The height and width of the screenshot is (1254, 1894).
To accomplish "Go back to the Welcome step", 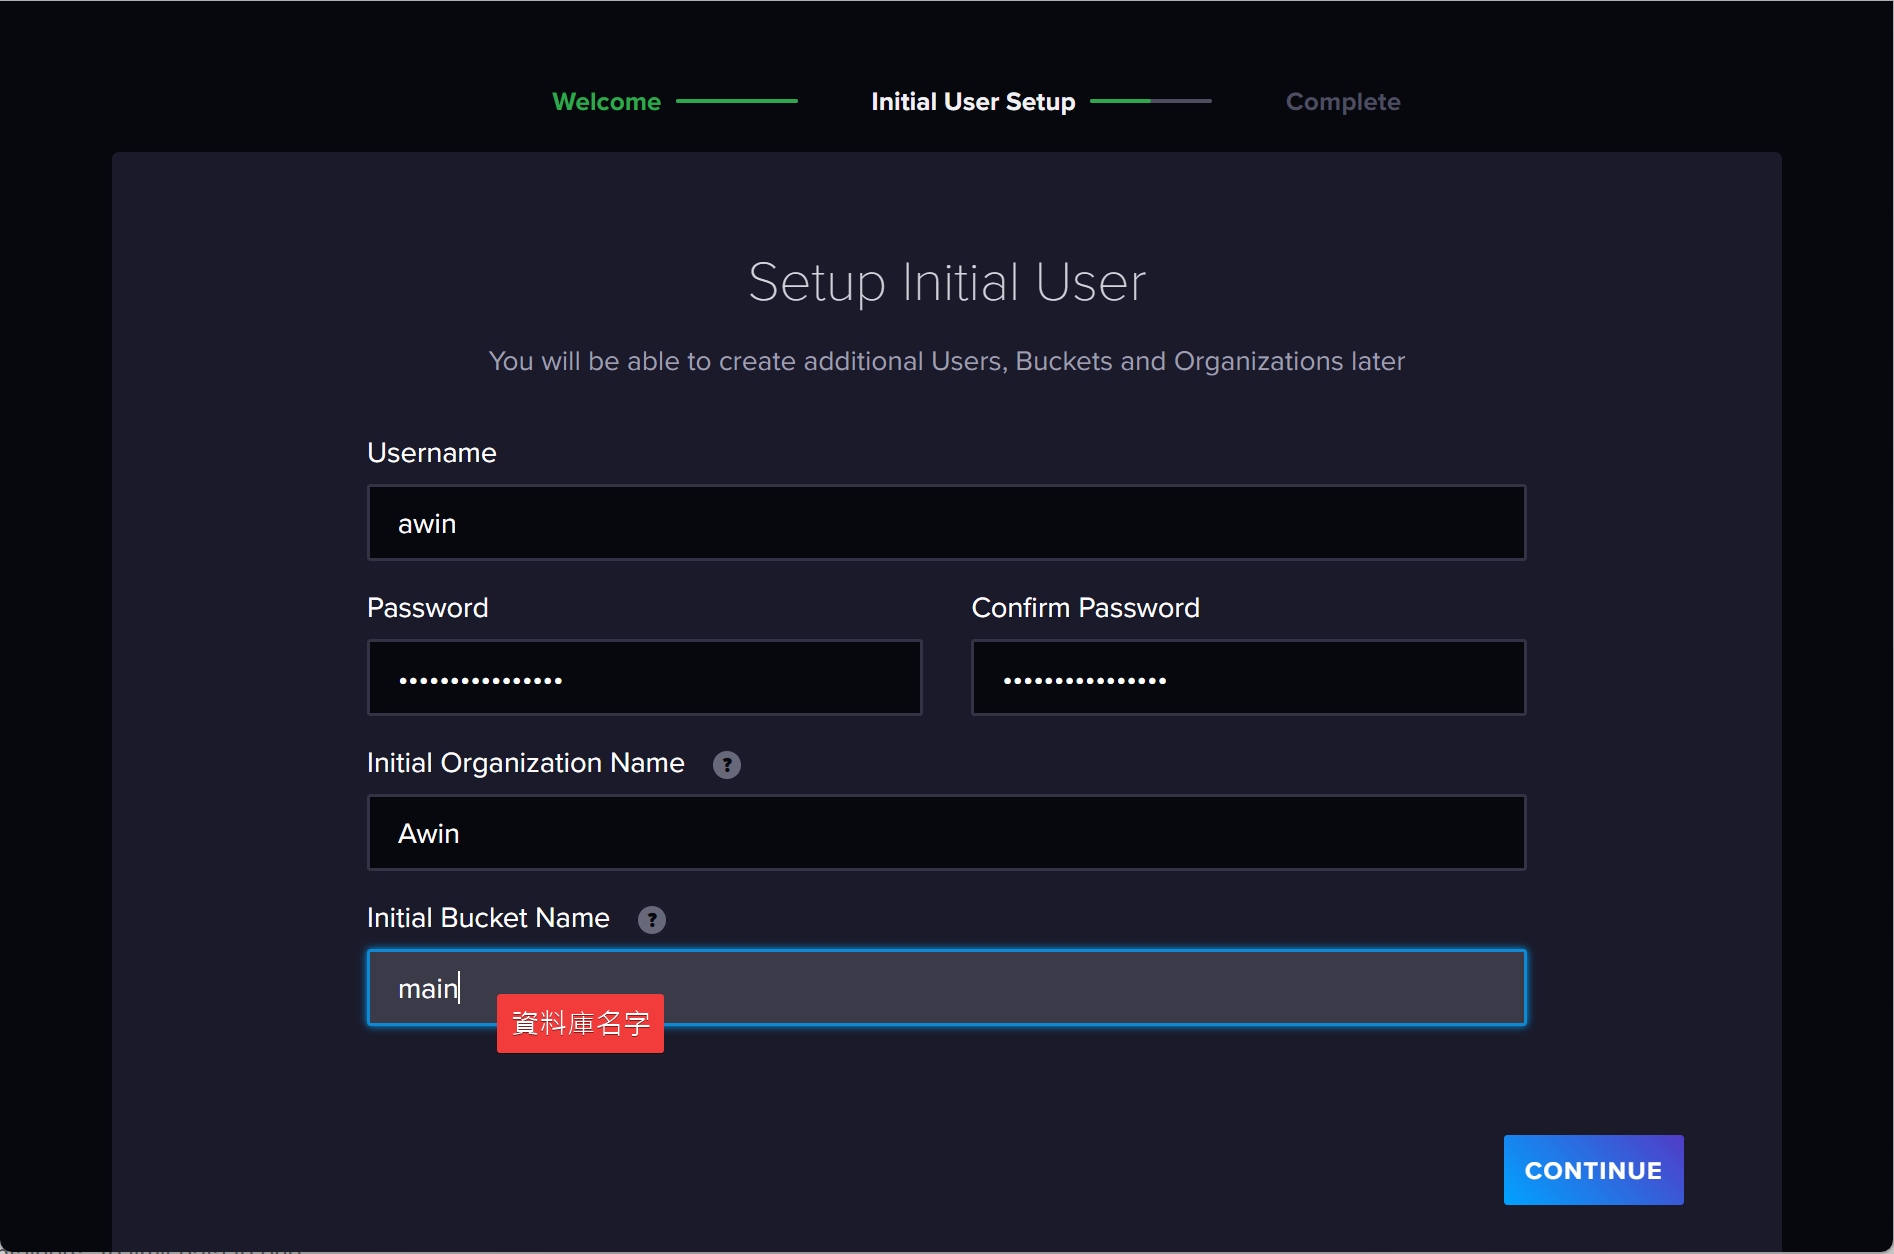I will click(x=606, y=102).
